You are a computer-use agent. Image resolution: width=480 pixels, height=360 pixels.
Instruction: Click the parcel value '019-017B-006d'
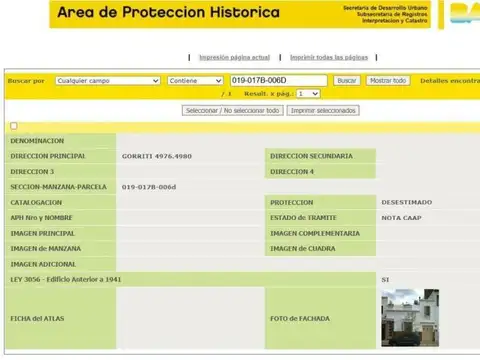coord(149,187)
